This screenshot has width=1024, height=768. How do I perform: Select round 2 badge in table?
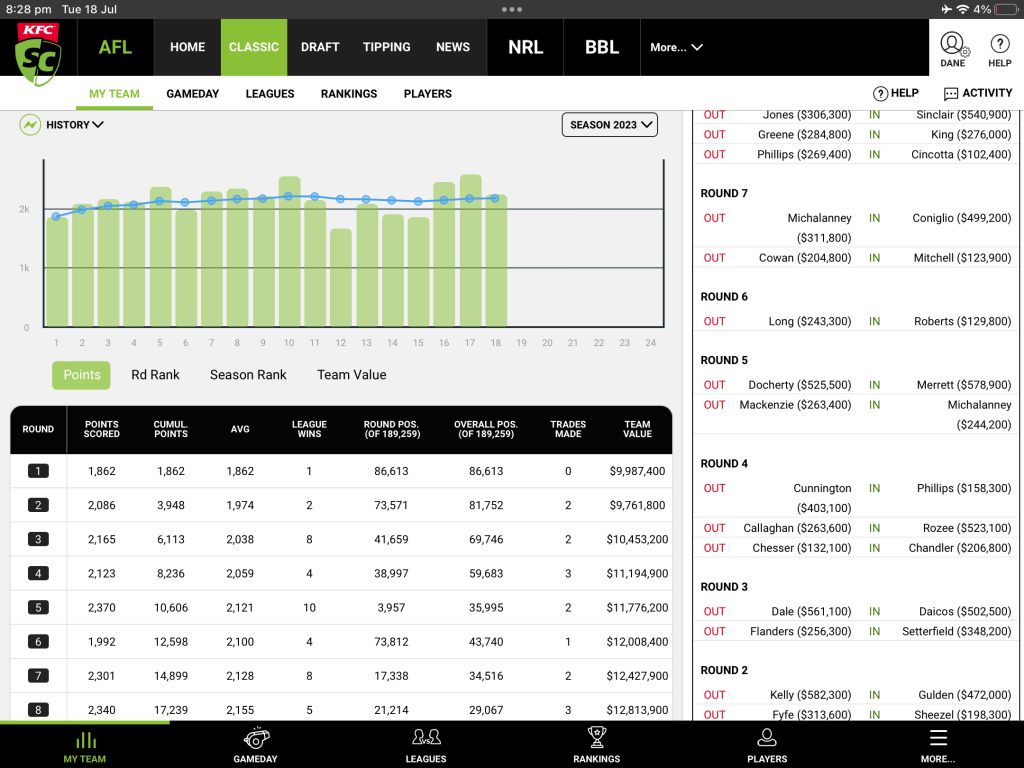click(x=38, y=505)
